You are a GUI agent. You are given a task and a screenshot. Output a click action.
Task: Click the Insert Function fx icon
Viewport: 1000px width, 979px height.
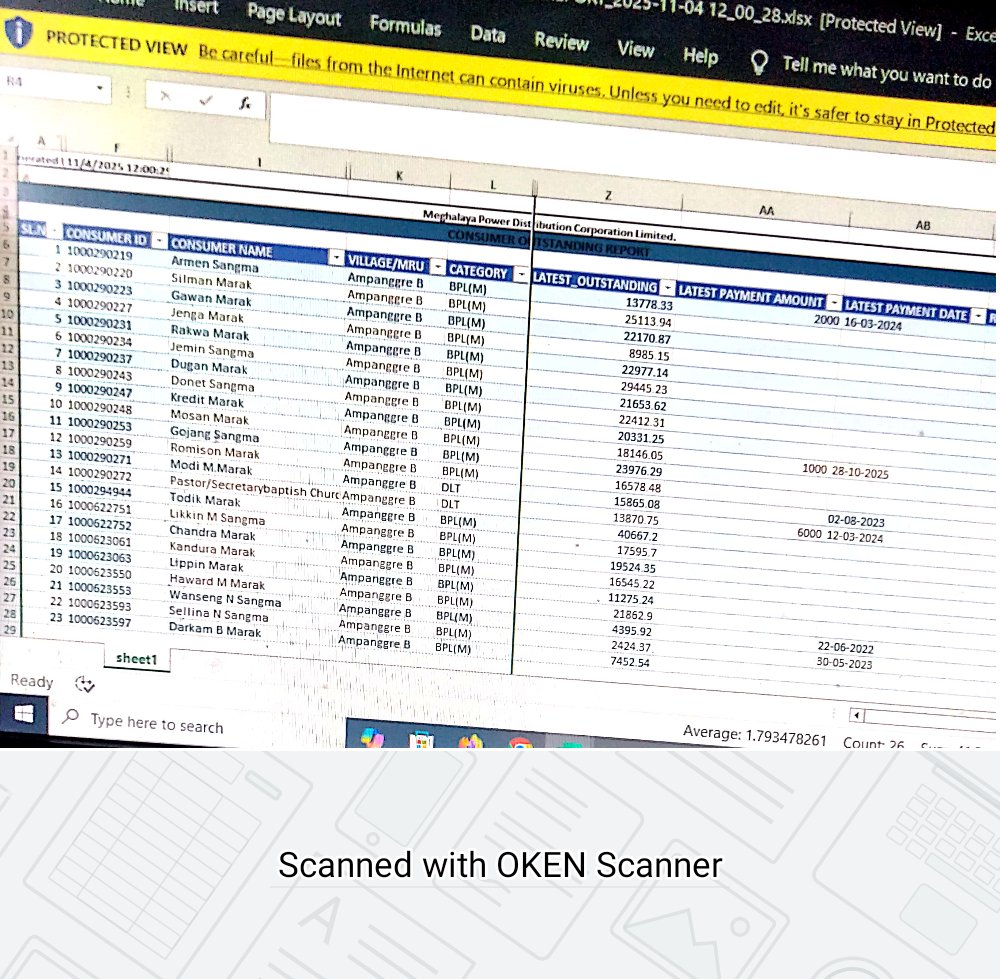245,103
